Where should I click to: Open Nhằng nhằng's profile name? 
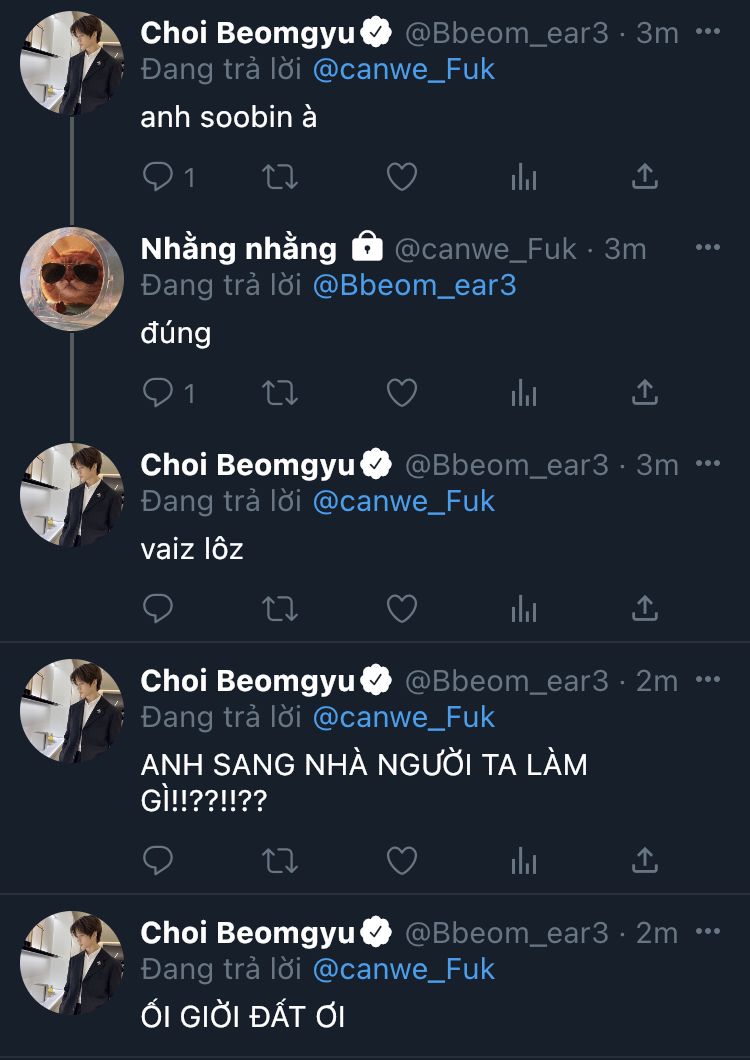point(239,248)
